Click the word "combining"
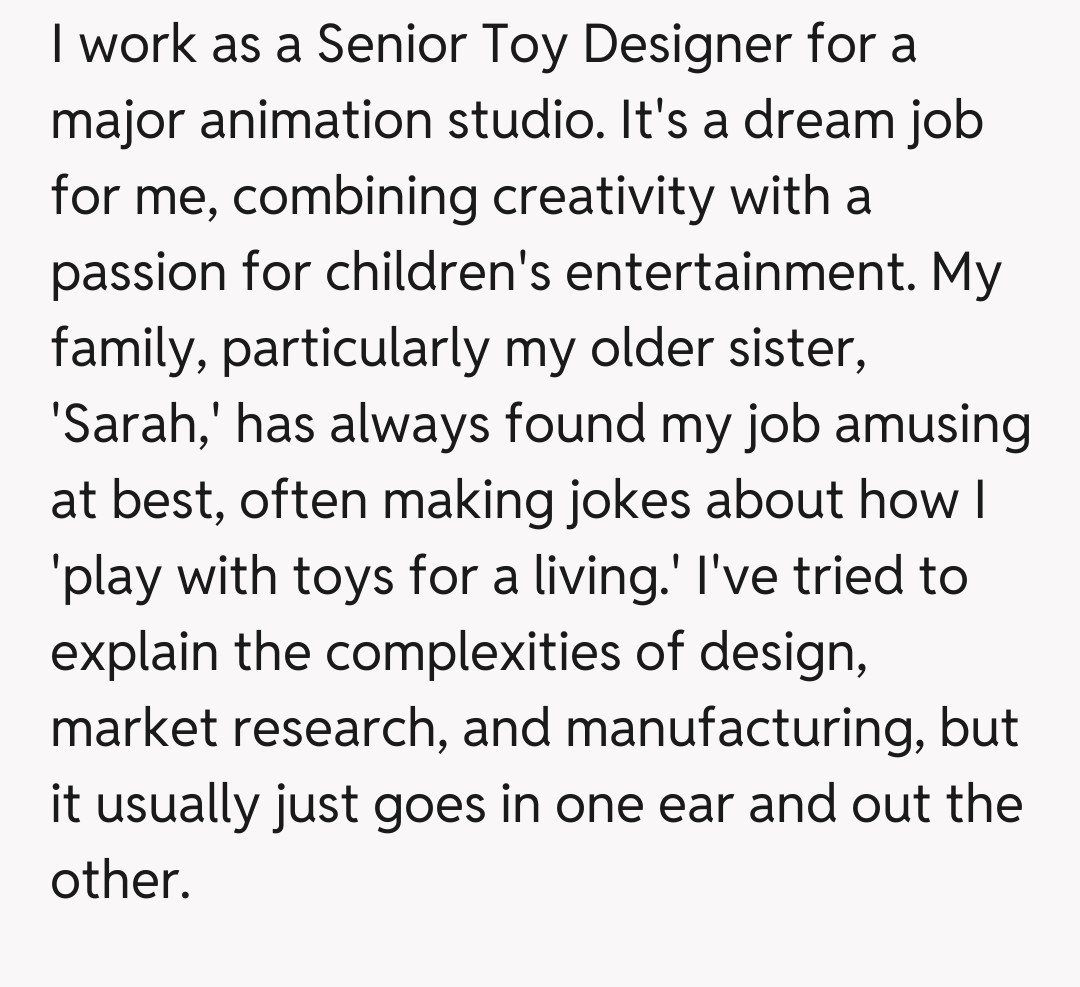The width and height of the screenshot is (1080, 987). coord(356,198)
